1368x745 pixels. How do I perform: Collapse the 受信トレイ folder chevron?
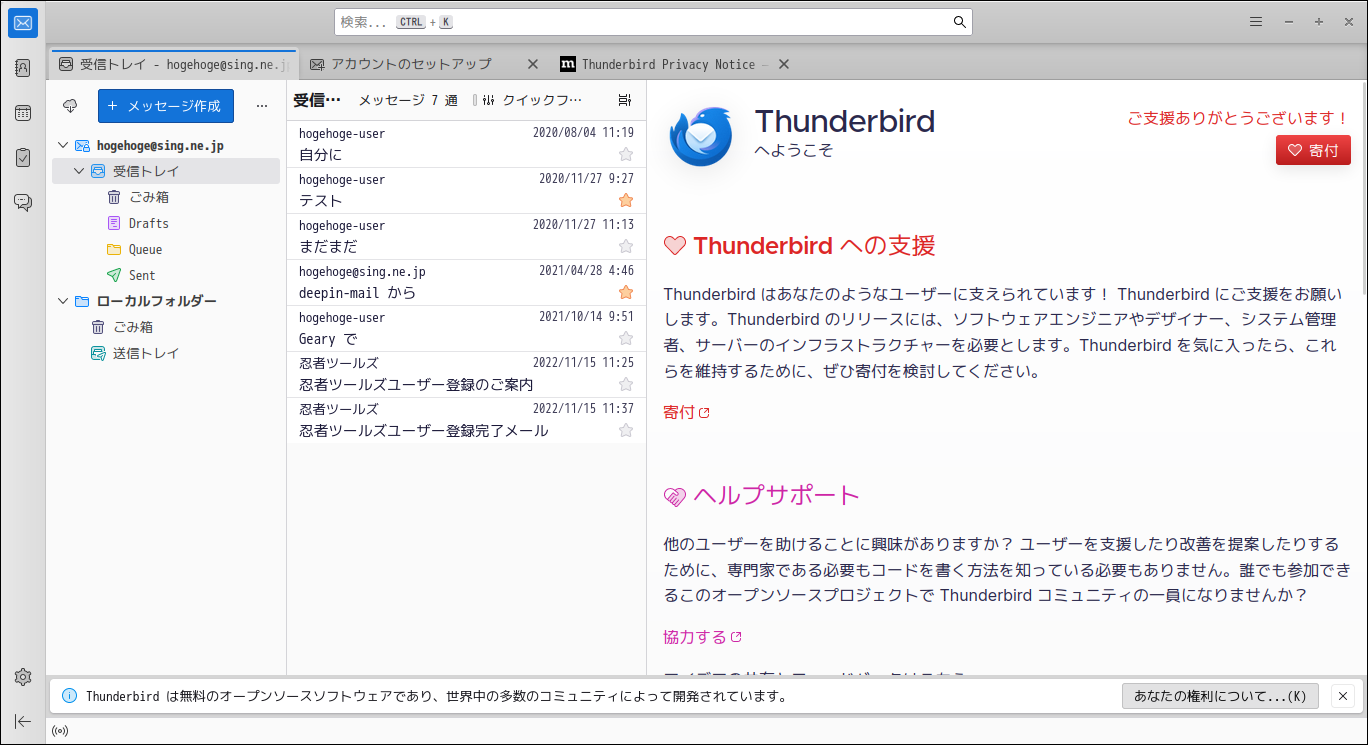tap(79, 171)
